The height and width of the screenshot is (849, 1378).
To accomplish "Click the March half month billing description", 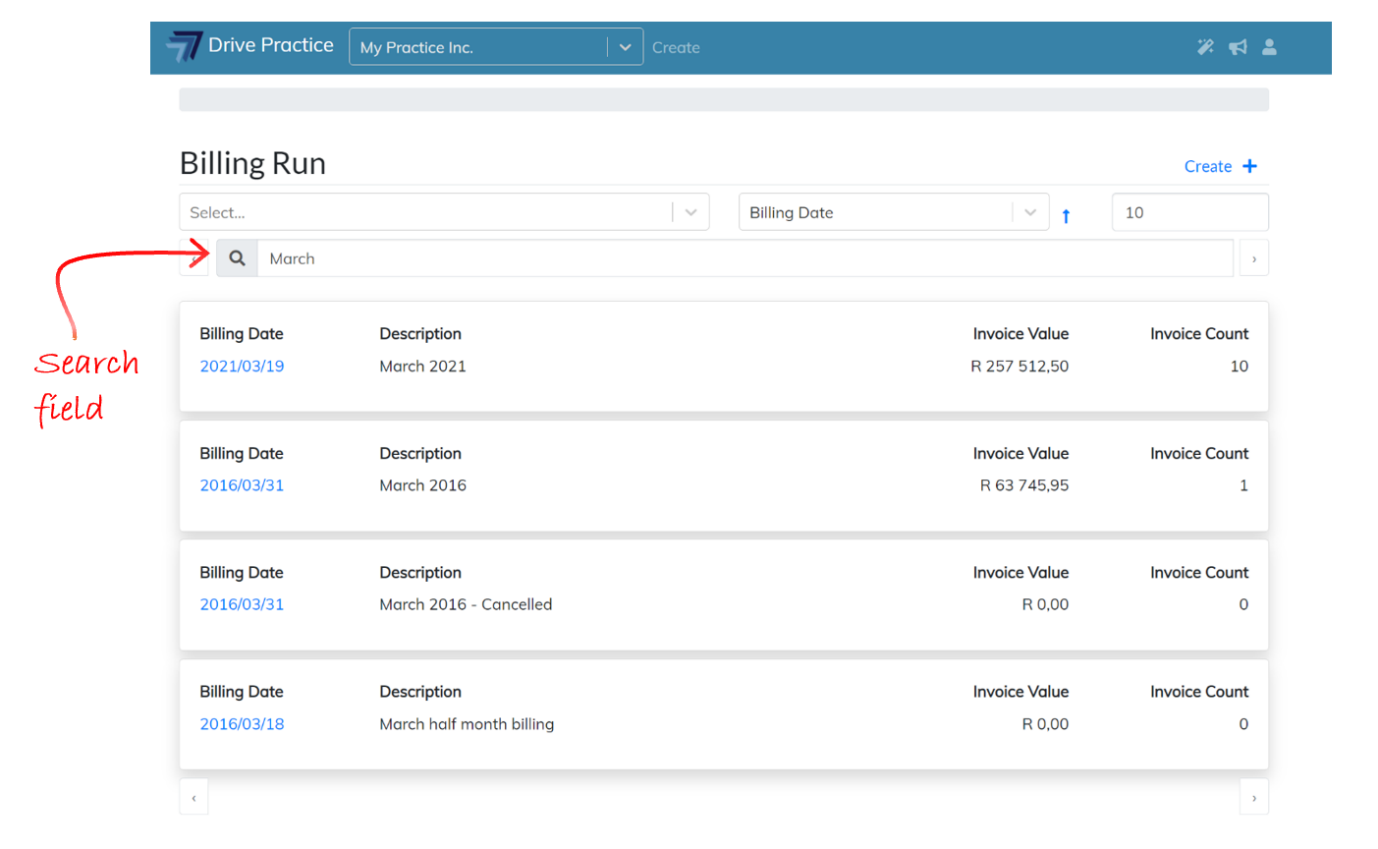I will pyautogui.click(x=467, y=724).
